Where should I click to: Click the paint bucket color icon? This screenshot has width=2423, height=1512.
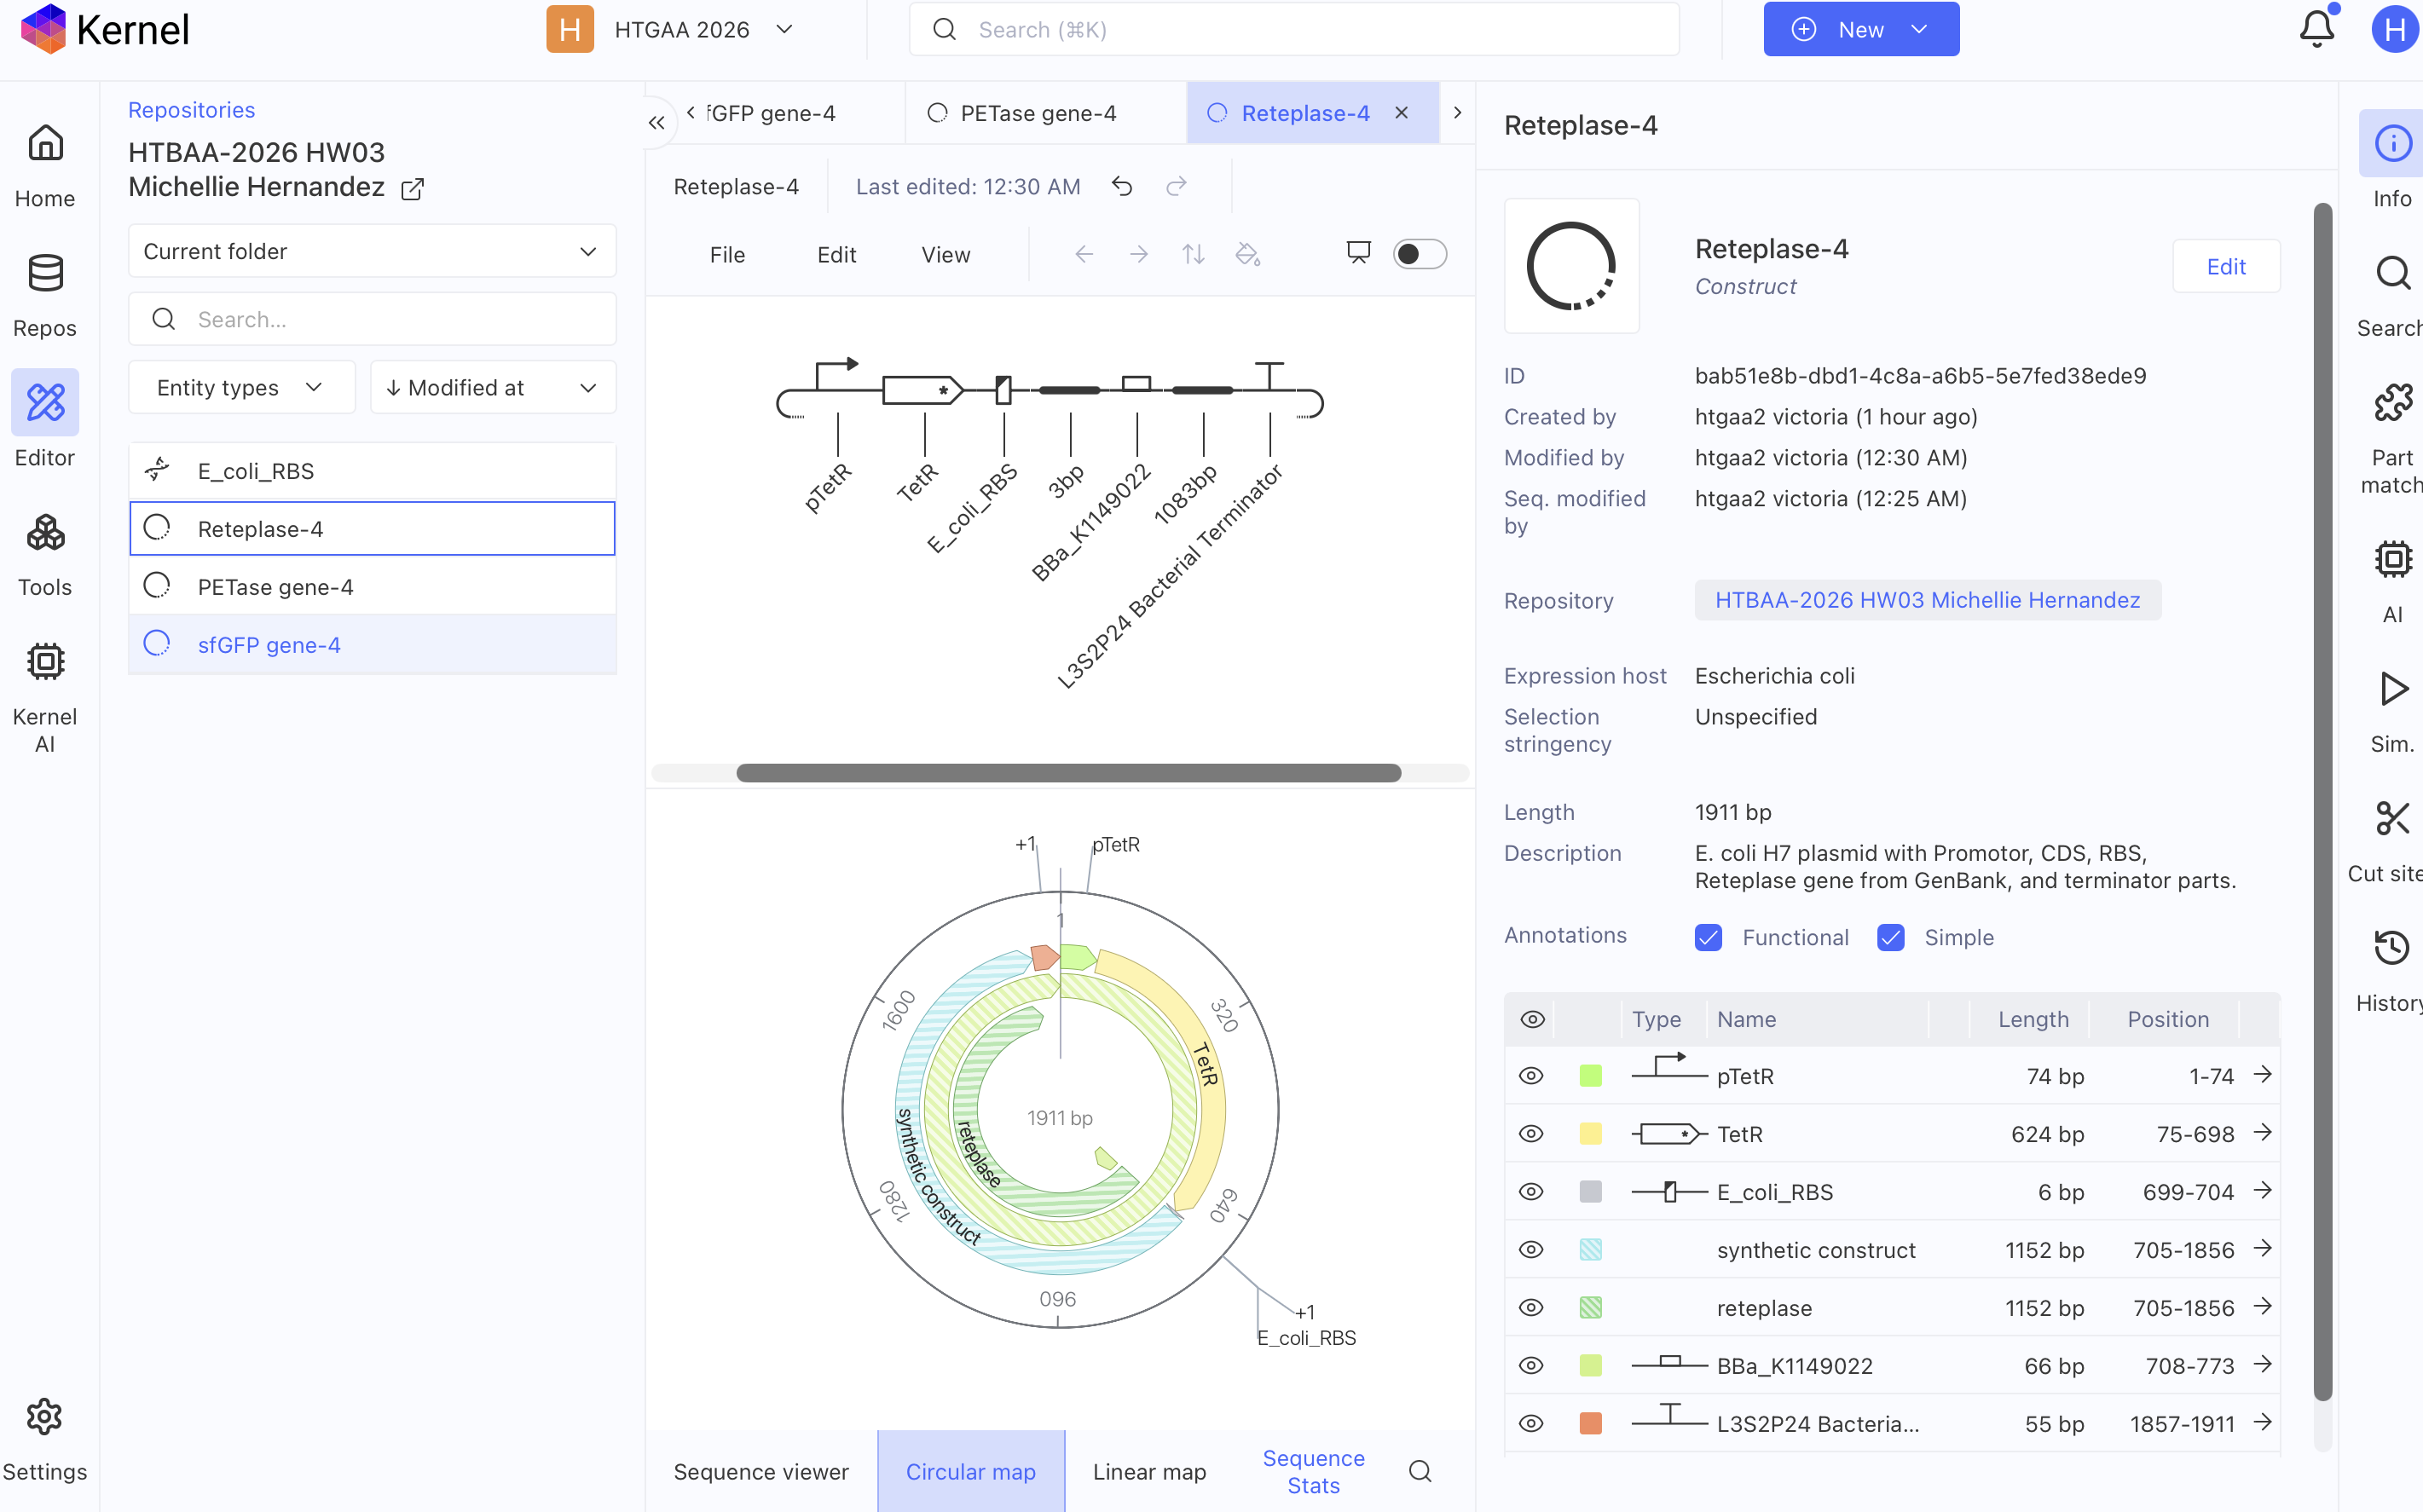pyautogui.click(x=1247, y=254)
